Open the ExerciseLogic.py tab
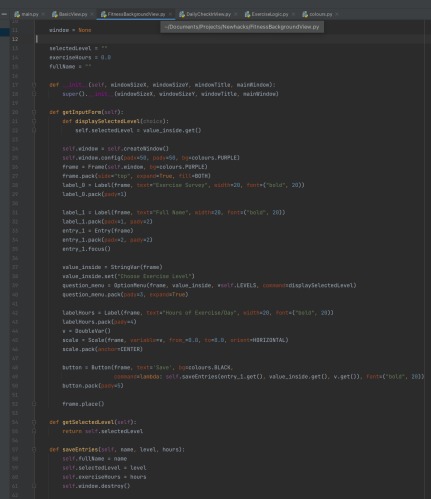Screen dimensions: 431x499 pyautogui.click(x=270, y=14)
